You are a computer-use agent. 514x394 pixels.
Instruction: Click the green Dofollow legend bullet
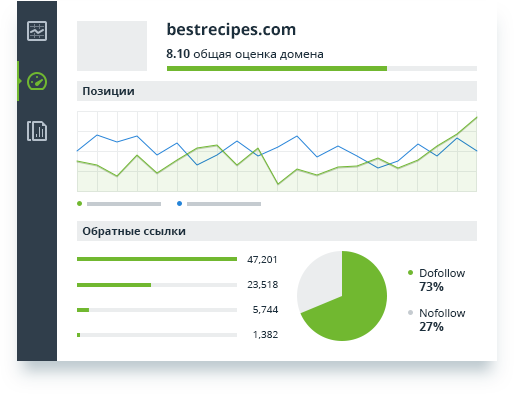410,273
